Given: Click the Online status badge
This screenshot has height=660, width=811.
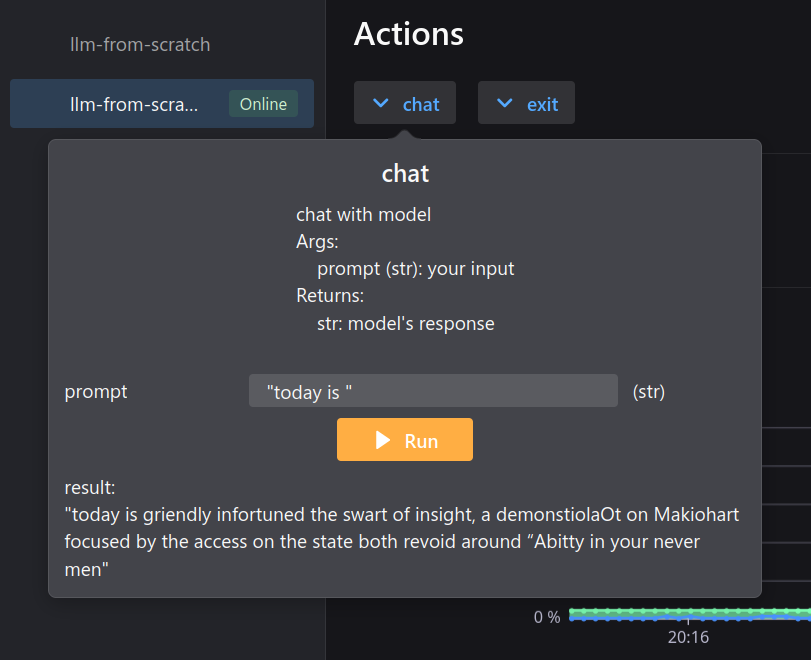Looking at the screenshot, I should [x=263, y=104].
